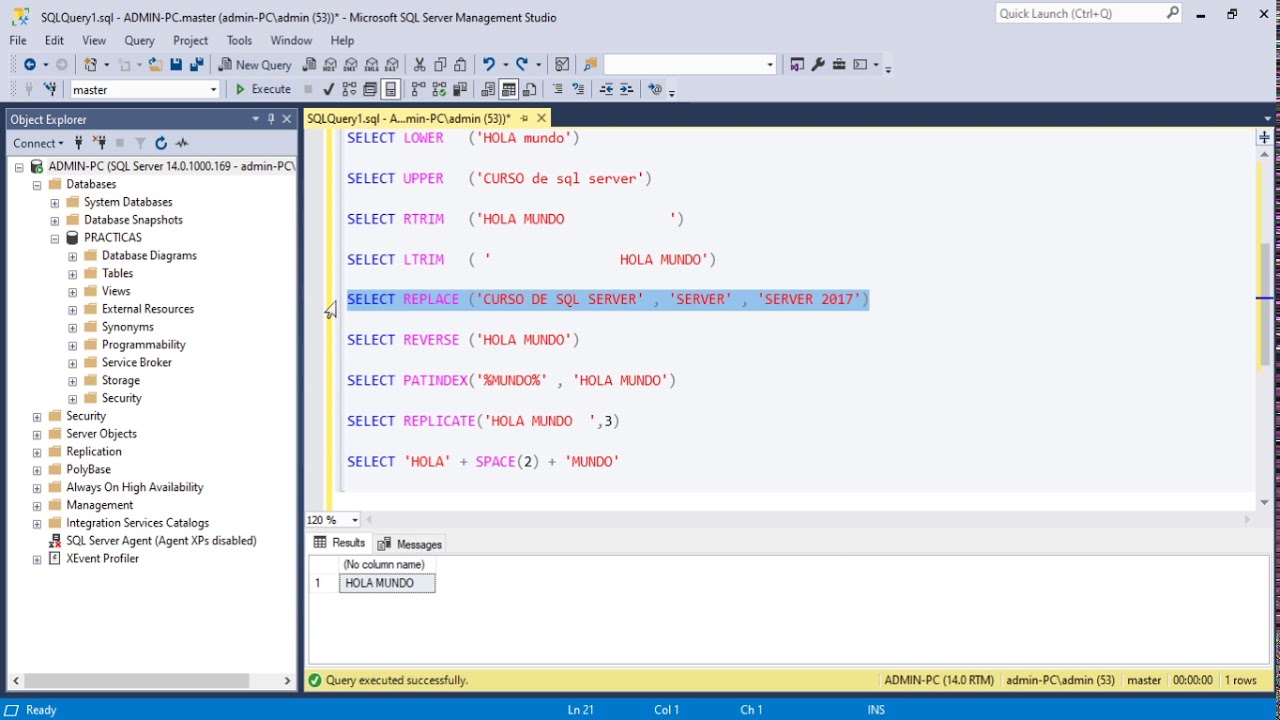Click the Navigate Backward arrow icon

click(x=30, y=64)
